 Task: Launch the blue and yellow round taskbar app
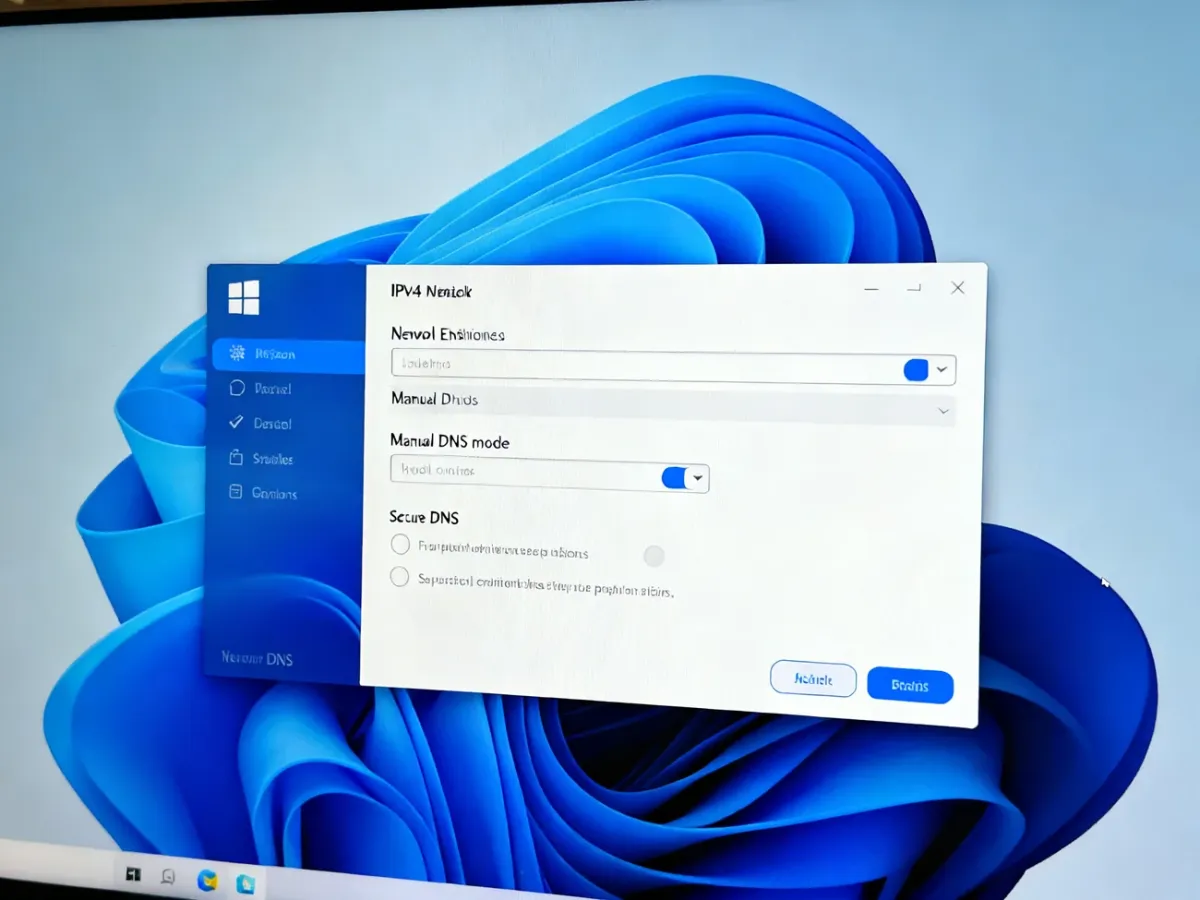[x=207, y=880]
